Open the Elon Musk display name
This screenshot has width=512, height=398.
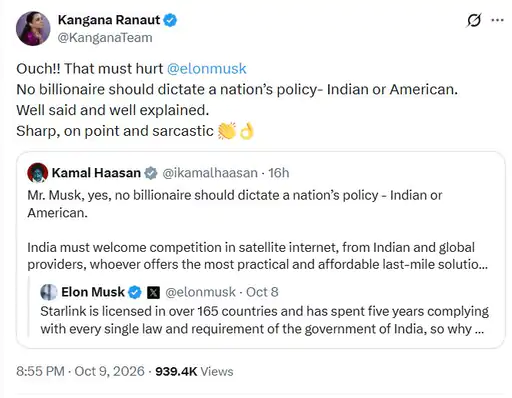coord(93,292)
